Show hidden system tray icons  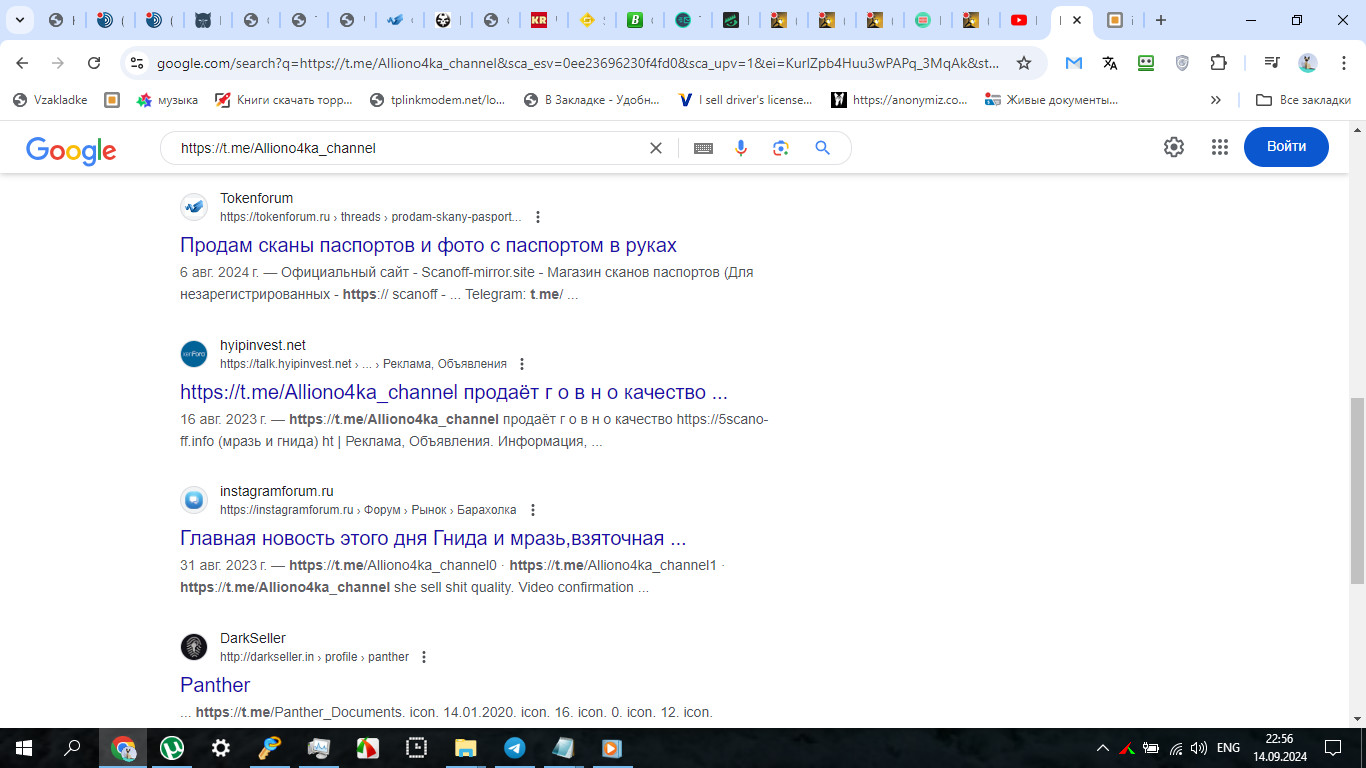pyautogui.click(x=1103, y=748)
